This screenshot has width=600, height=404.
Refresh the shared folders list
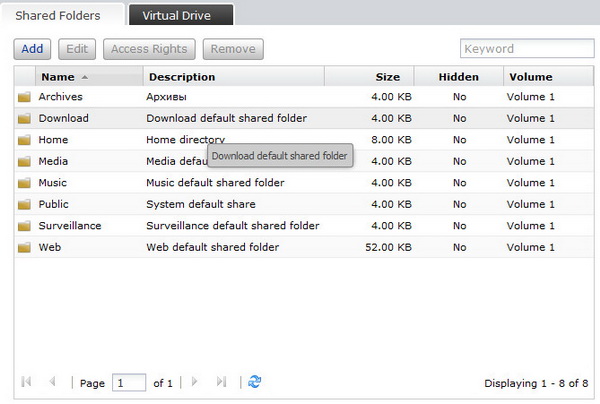pos(255,382)
